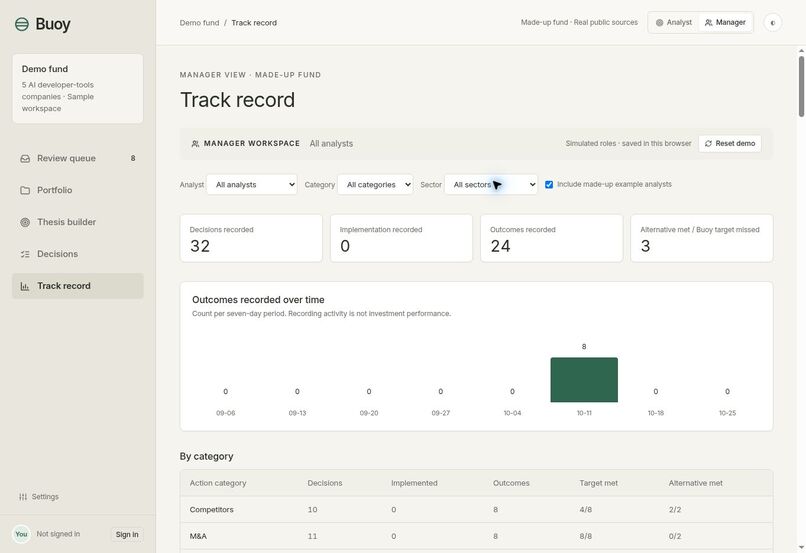Open the Demo fund workspace card
The height and width of the screenshot is (553, 806).
coord(78,88)
